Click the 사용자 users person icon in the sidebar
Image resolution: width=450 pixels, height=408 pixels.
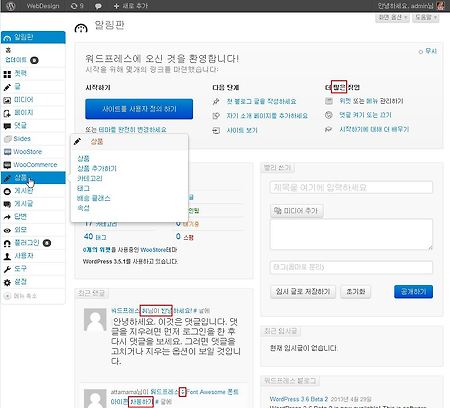(x=7, y=256)
